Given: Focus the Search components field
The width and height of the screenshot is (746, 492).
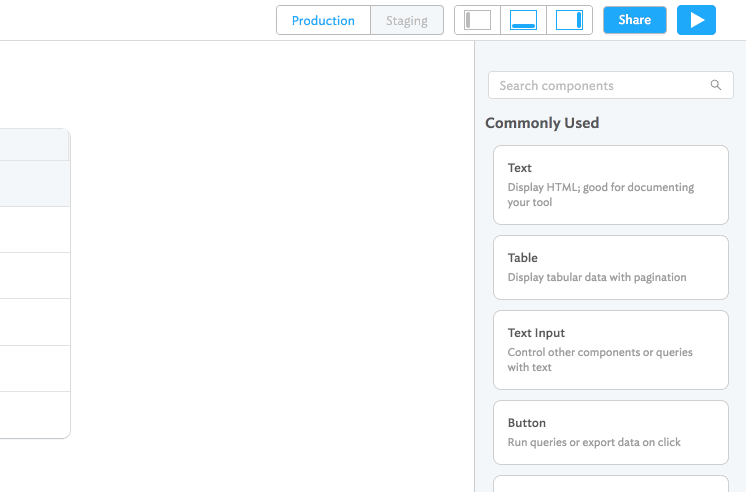Looking at the screenshot, I should [x=600, y=85].
